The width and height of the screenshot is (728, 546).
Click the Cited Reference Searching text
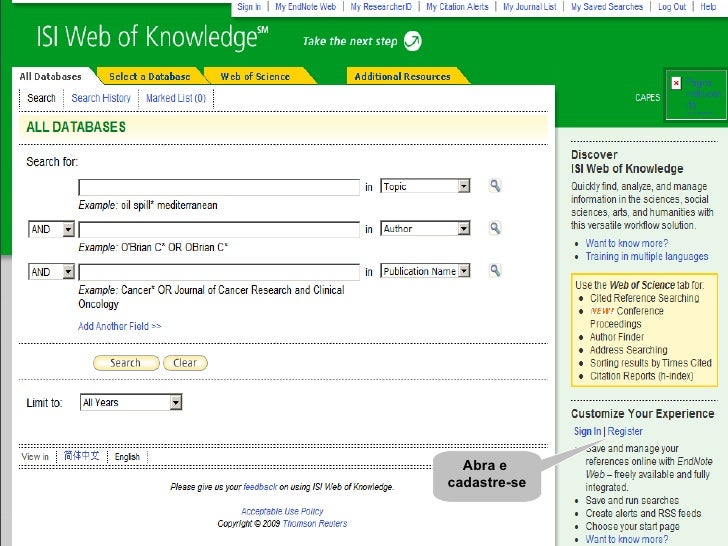tap(644, 298)
